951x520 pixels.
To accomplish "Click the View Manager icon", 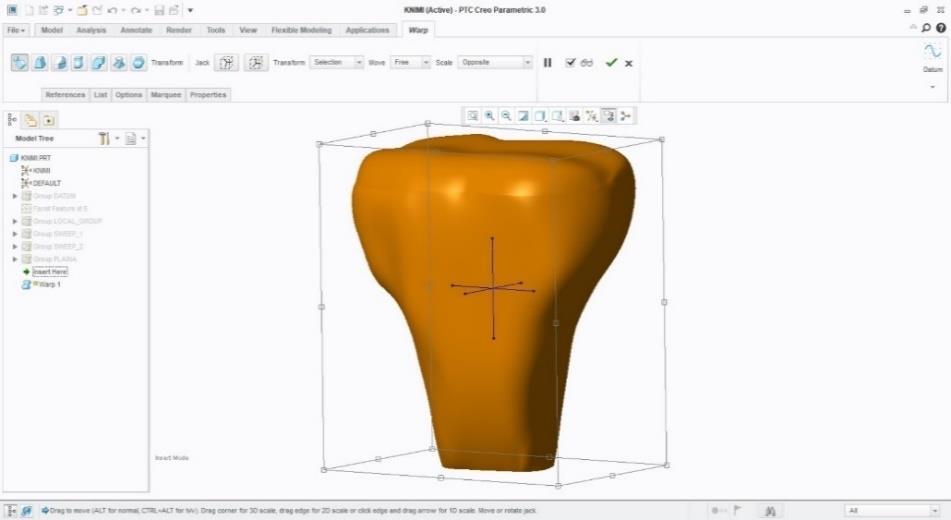I will 574,115.
